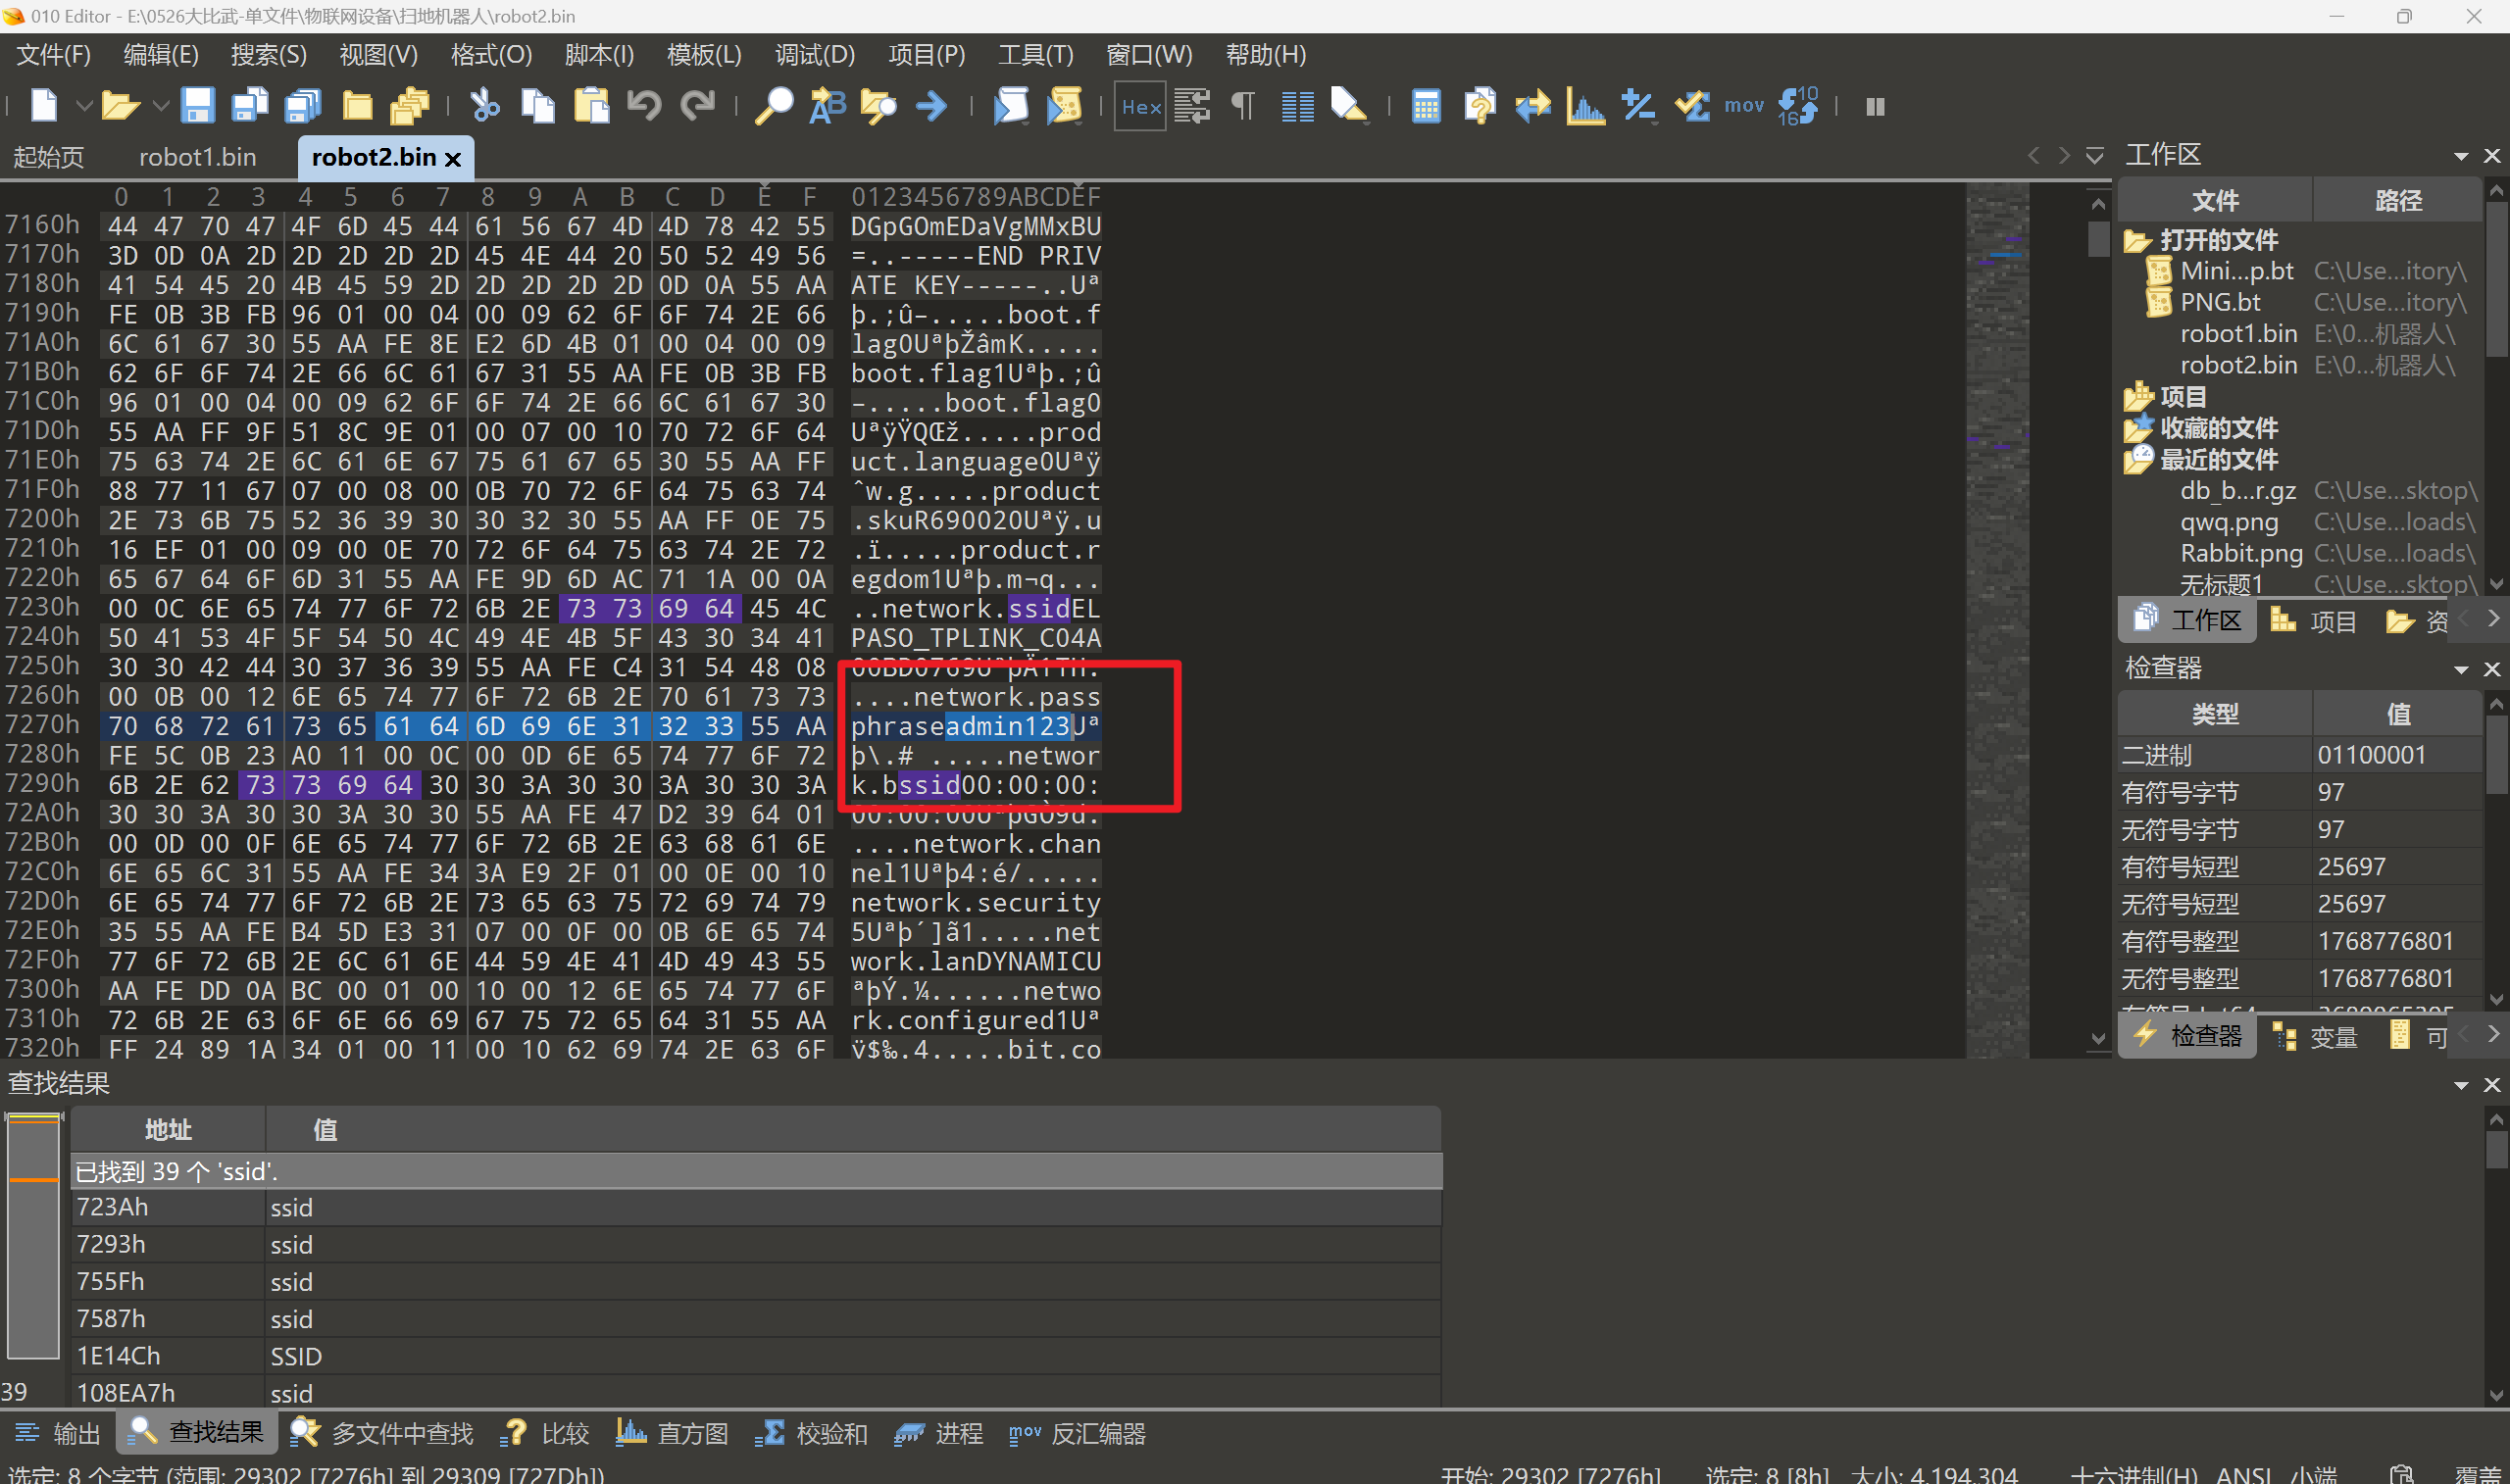Viewport: 2510px width, 1484px height.
Task: Select search result at address 1E14Ch
Action: pyautogui.click(x=756, y=1356)
